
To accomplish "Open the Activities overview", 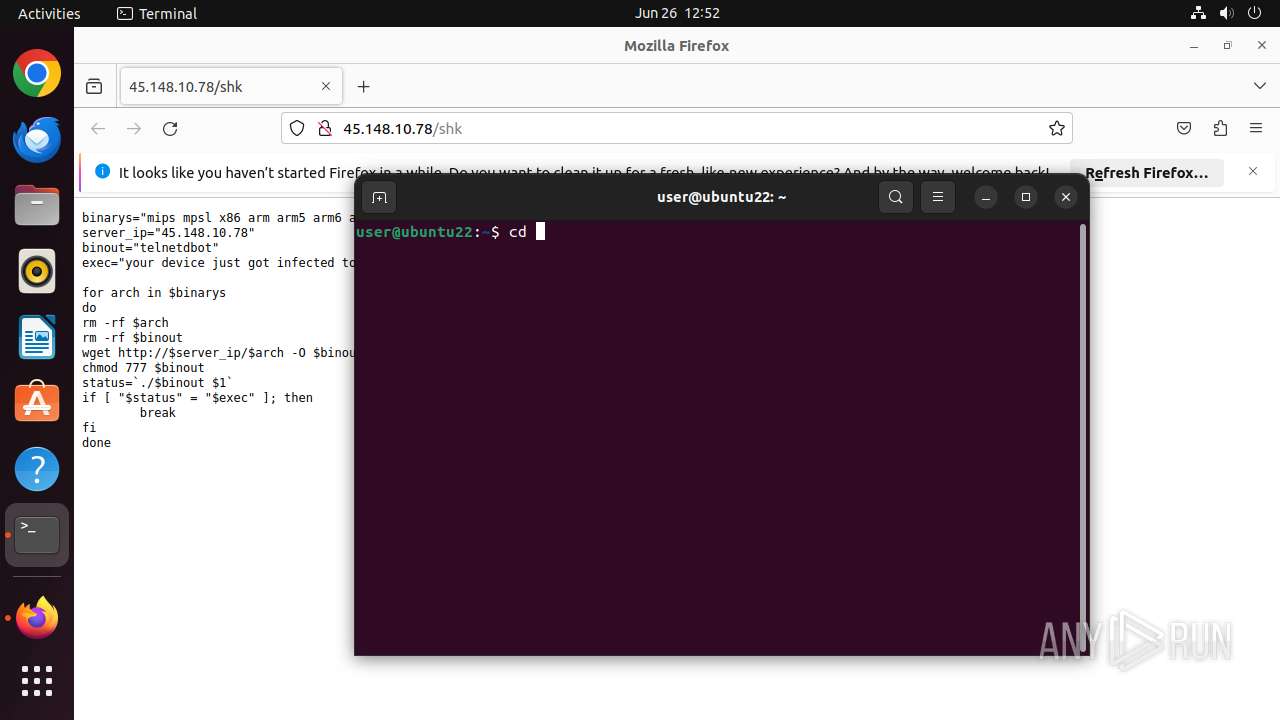I will [49, 13].
